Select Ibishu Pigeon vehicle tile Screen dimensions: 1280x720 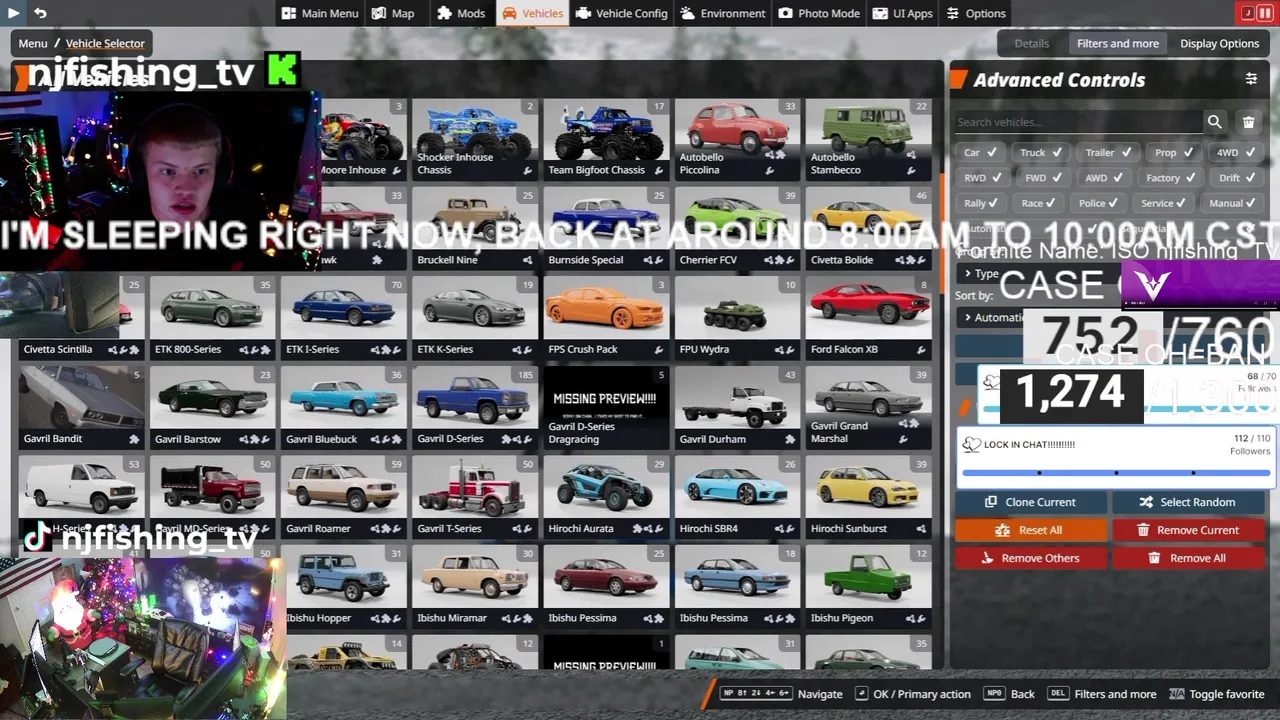tap(868, 587)
